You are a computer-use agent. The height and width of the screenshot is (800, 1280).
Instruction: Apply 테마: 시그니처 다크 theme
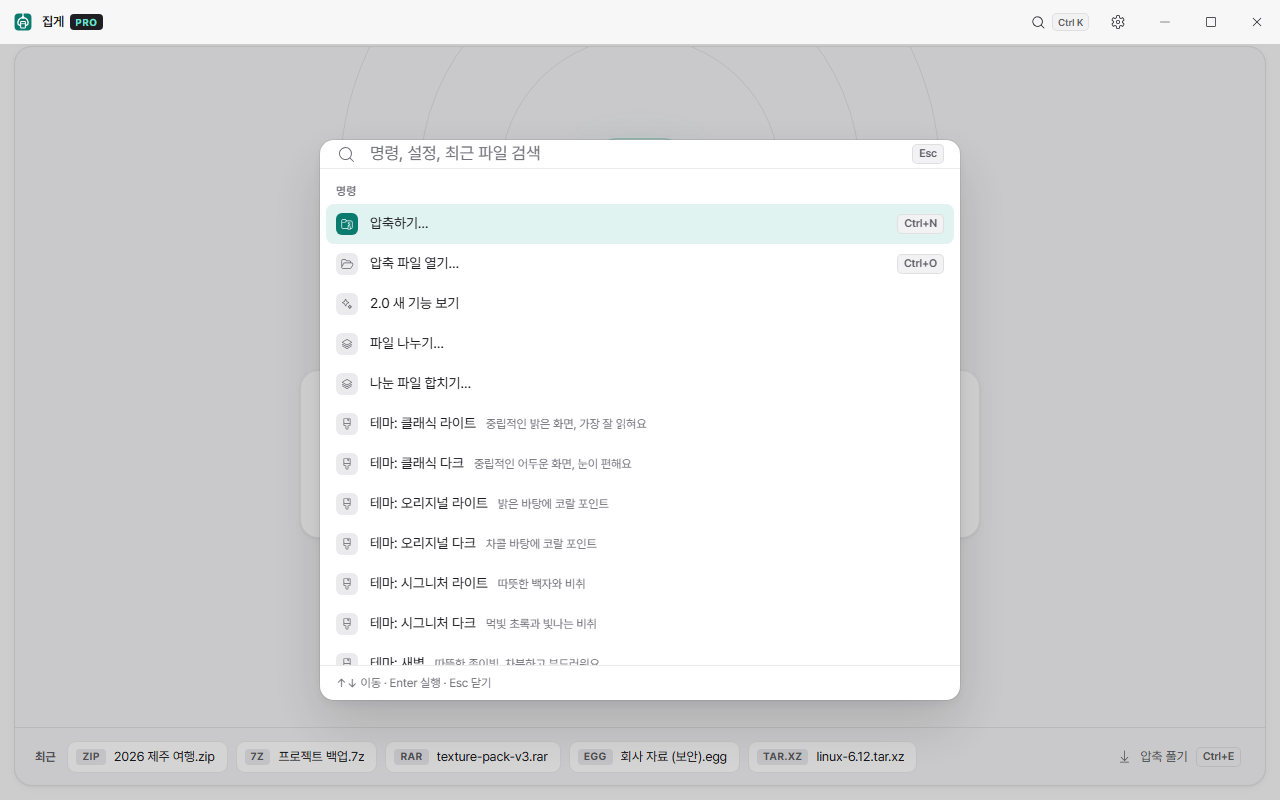pos(640,624)
